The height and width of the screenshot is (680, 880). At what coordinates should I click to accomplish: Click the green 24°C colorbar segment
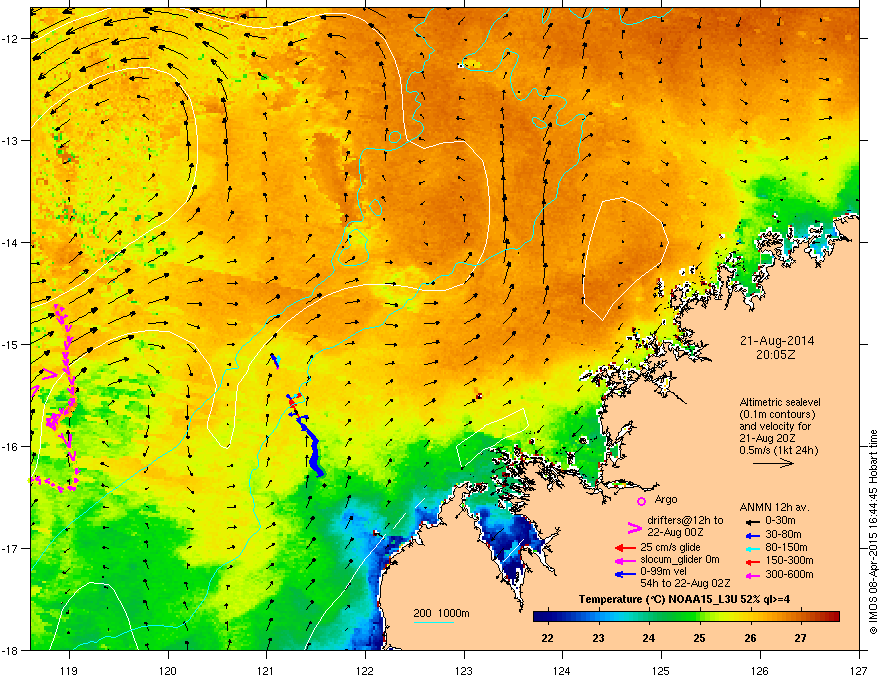click(x=649, y=617)
